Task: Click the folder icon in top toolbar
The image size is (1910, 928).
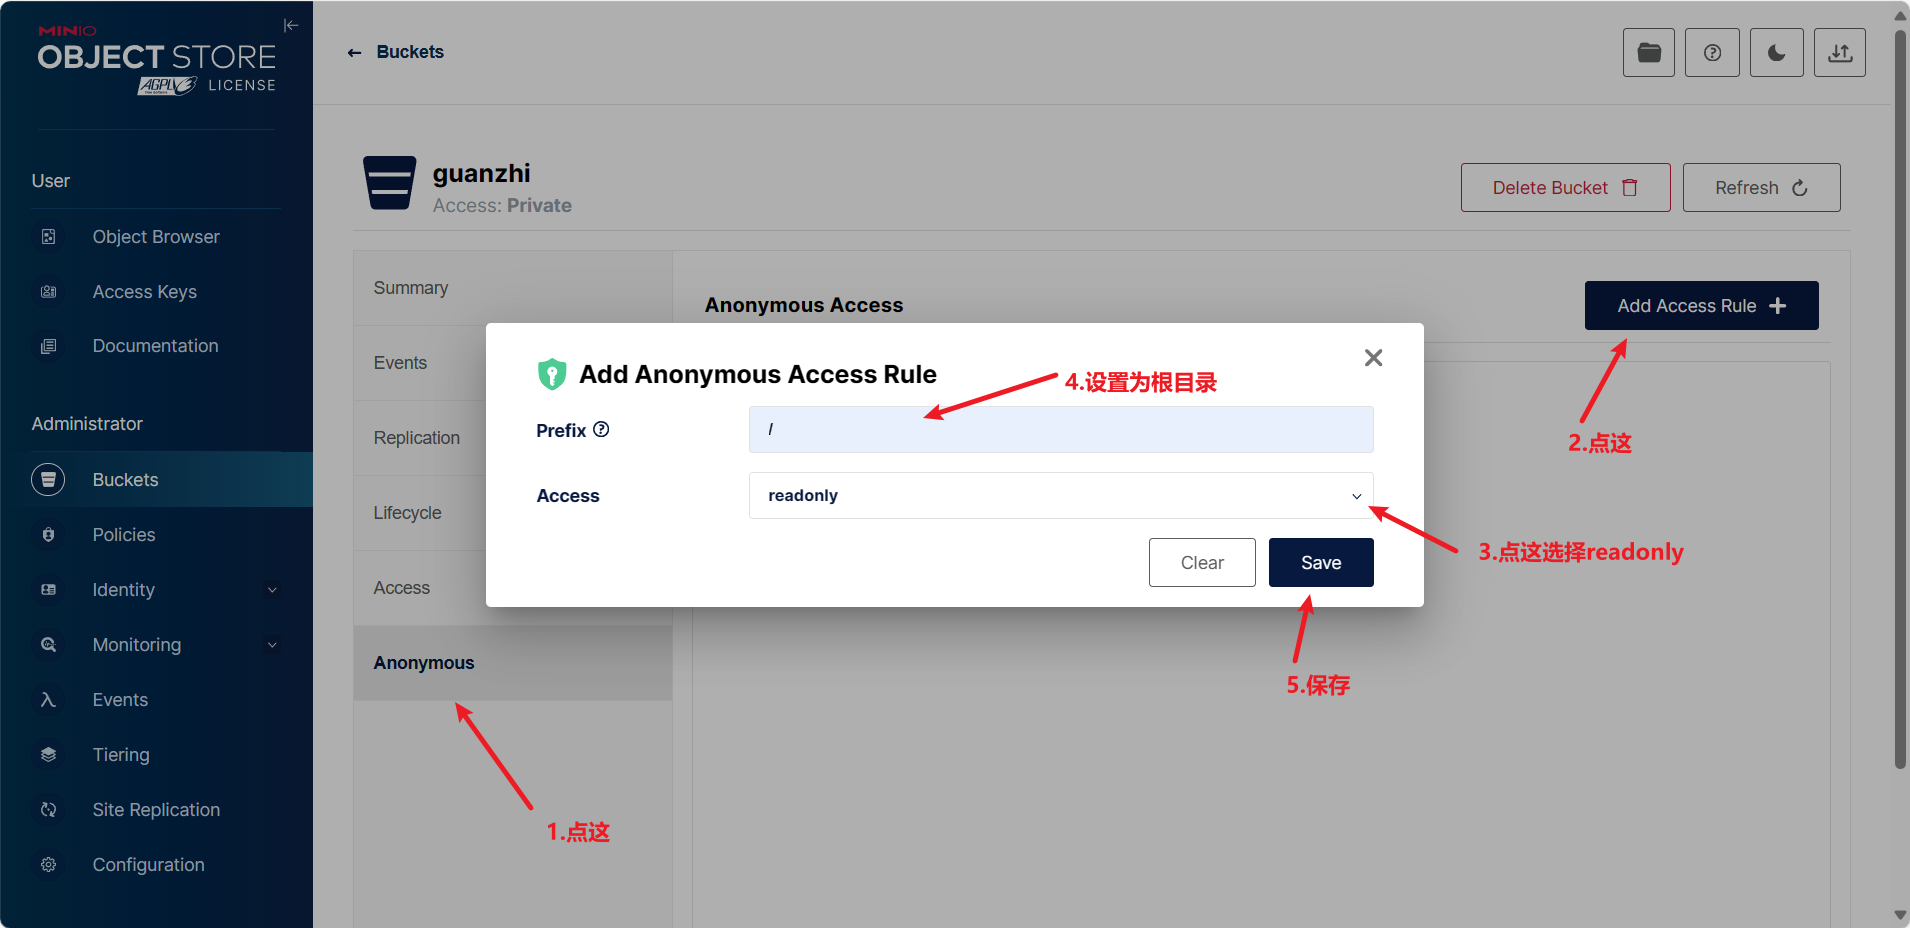Action: 1648,53
